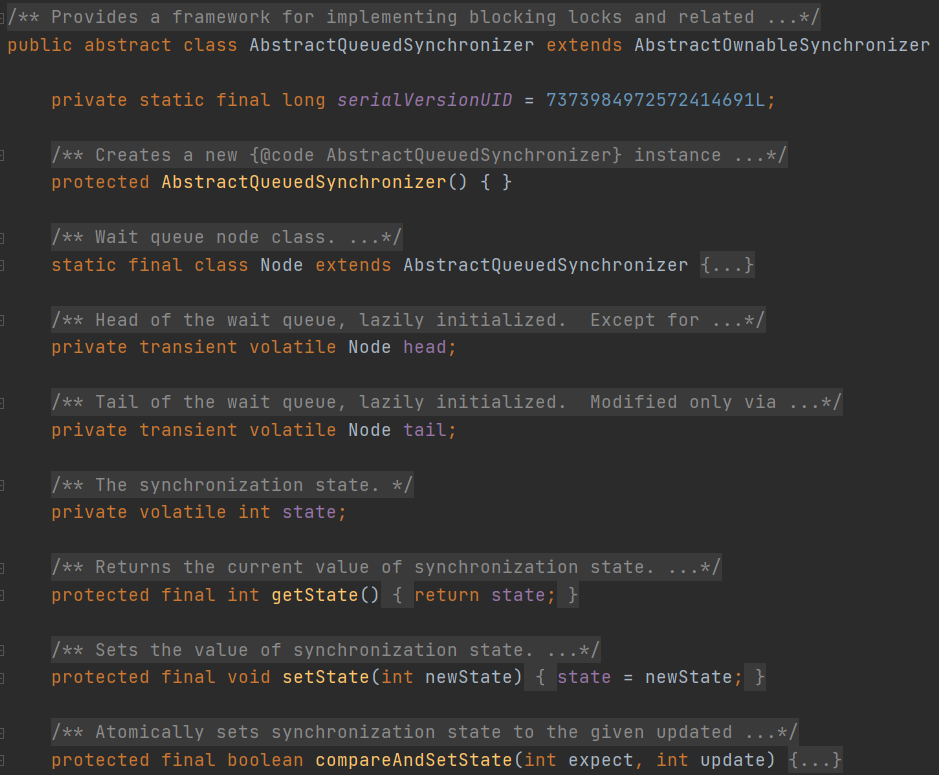Expand the folded {...} body of class Node
Image resolution: width=939 pixels, height=775 pixels.
[x=727, y=265]
